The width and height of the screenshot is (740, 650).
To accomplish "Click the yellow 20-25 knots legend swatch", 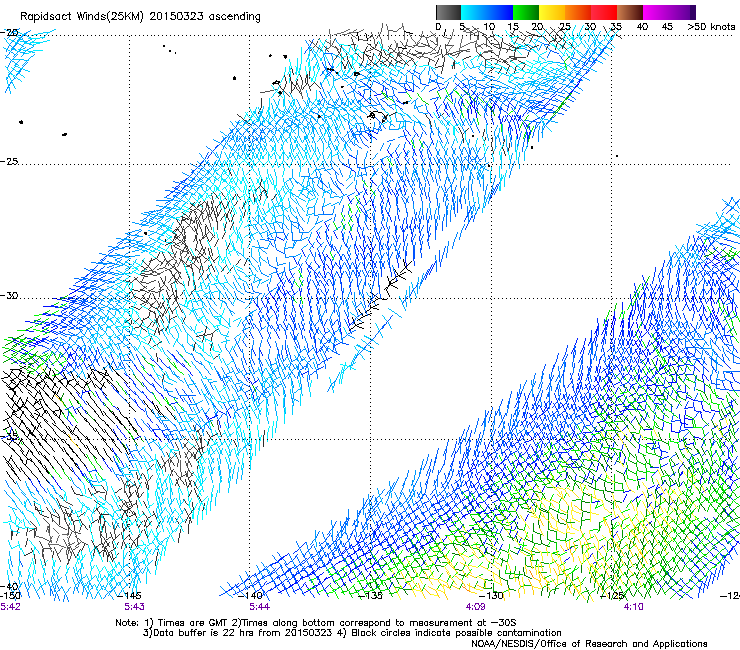I will [x=552, y=12].
